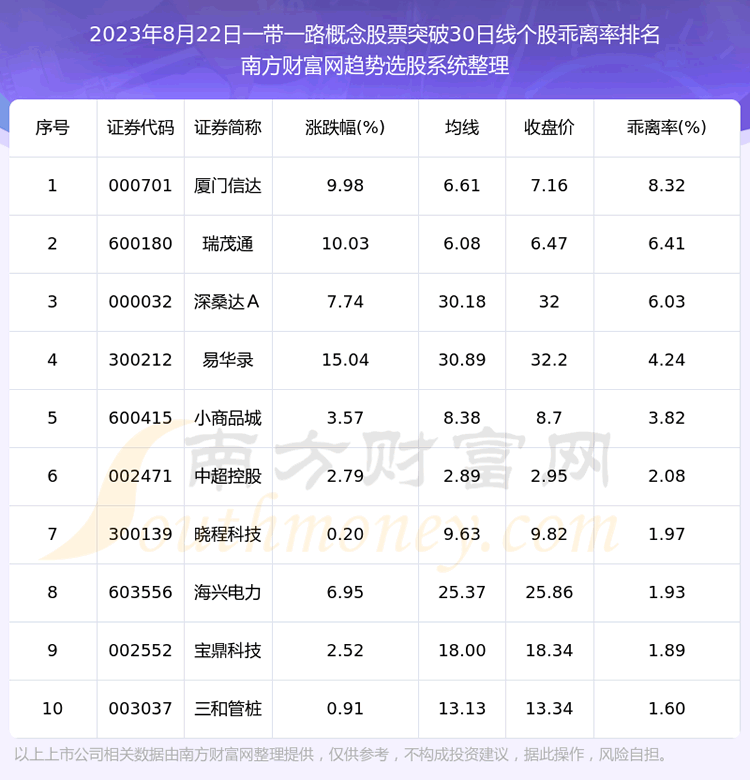Click stock code 600180
The image size is (750, 780).
[140, 244]
